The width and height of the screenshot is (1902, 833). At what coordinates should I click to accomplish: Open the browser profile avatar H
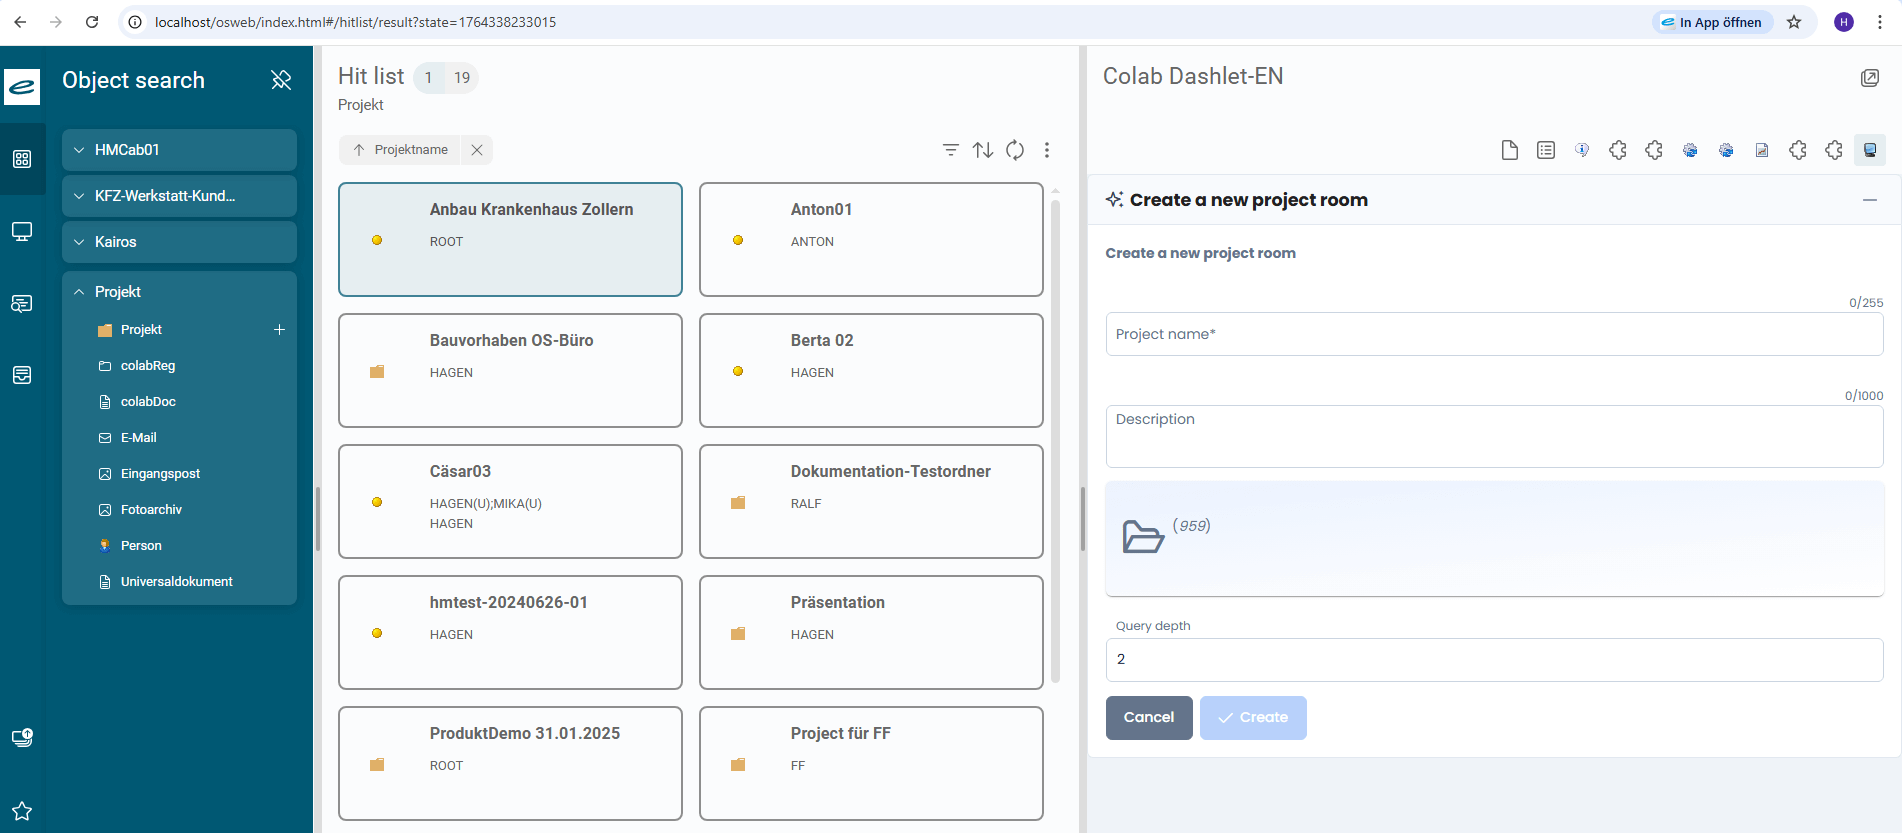(x=1844, y=22)
